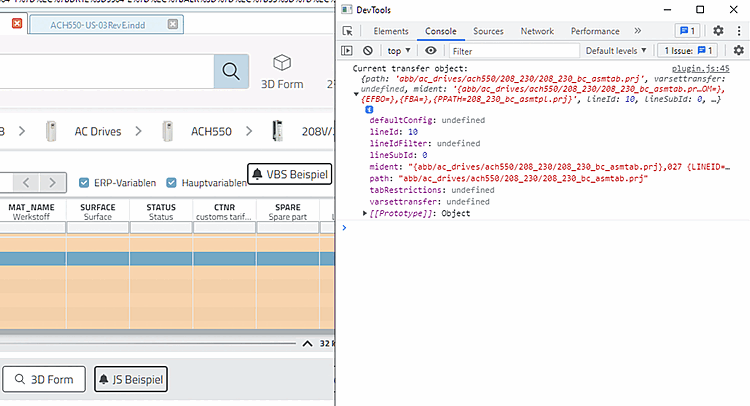This screenshot has height=406, width=750.
Task: Click the bottom 3D Form button
Action: click(x=44, y=379)
